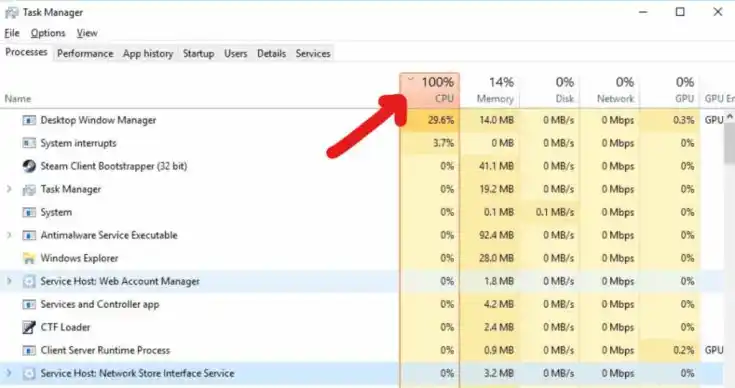Screen dimensions: 735x388
Task: Switch to the Processes tab
Action: [26, 52]
